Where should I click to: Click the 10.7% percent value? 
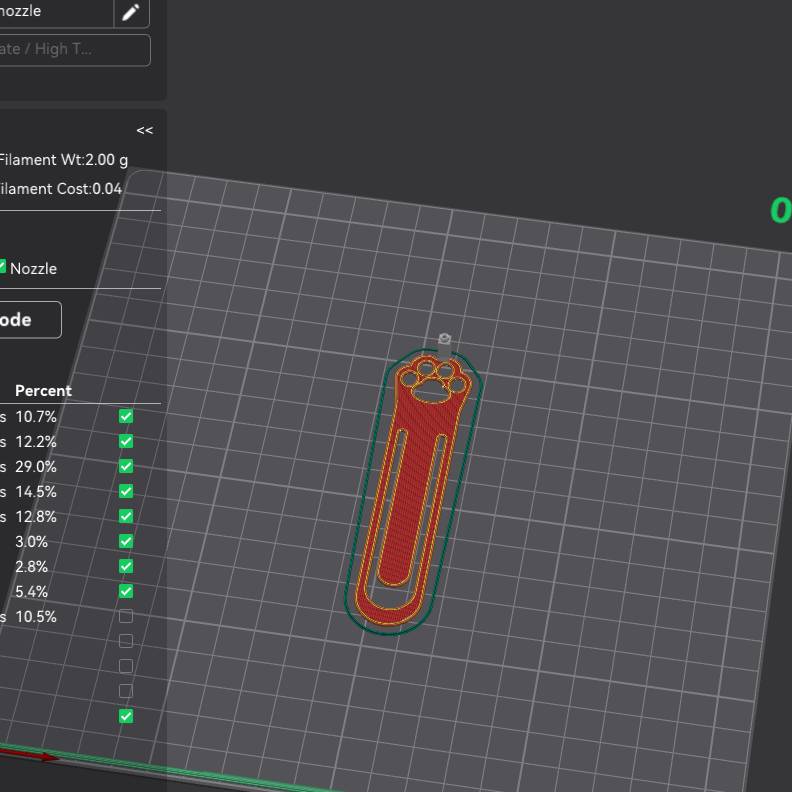[x=36, y=417]
